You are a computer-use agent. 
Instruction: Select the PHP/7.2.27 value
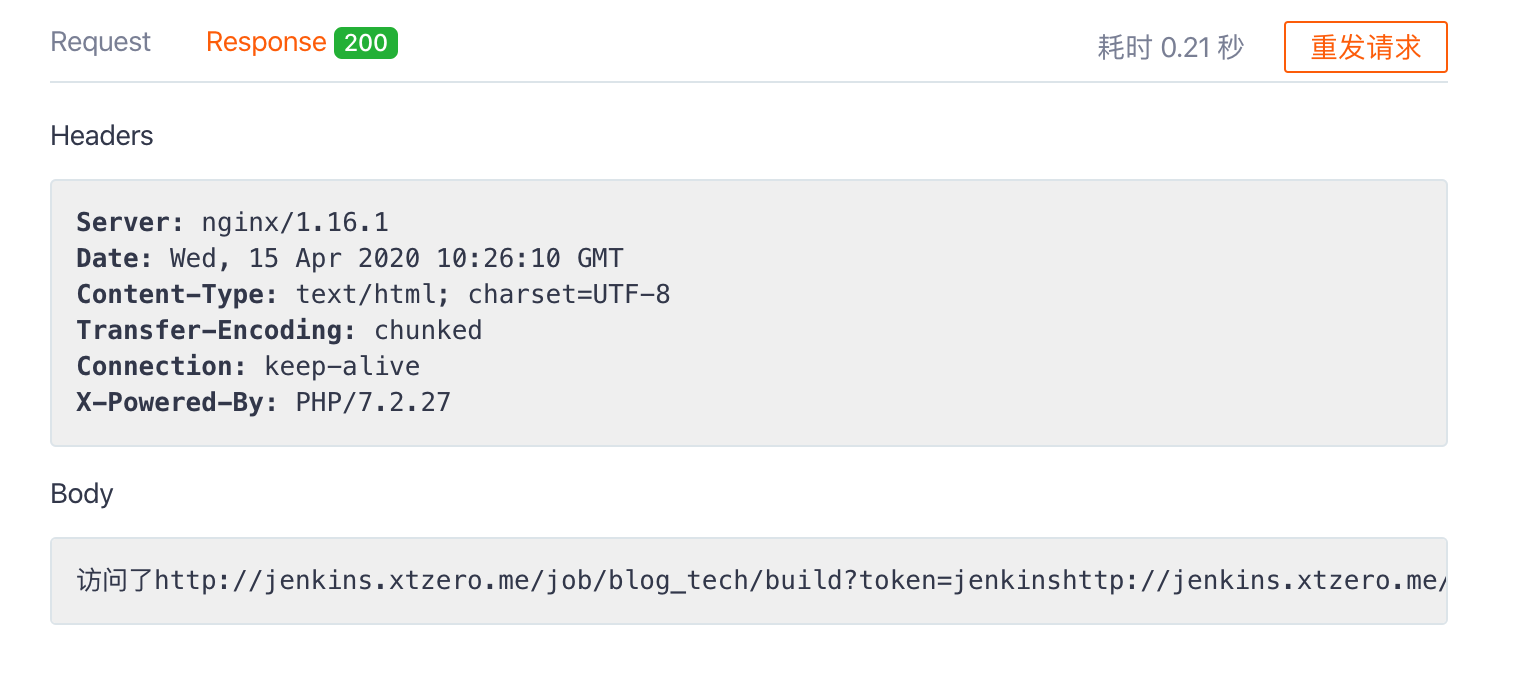tap(373, 402)
